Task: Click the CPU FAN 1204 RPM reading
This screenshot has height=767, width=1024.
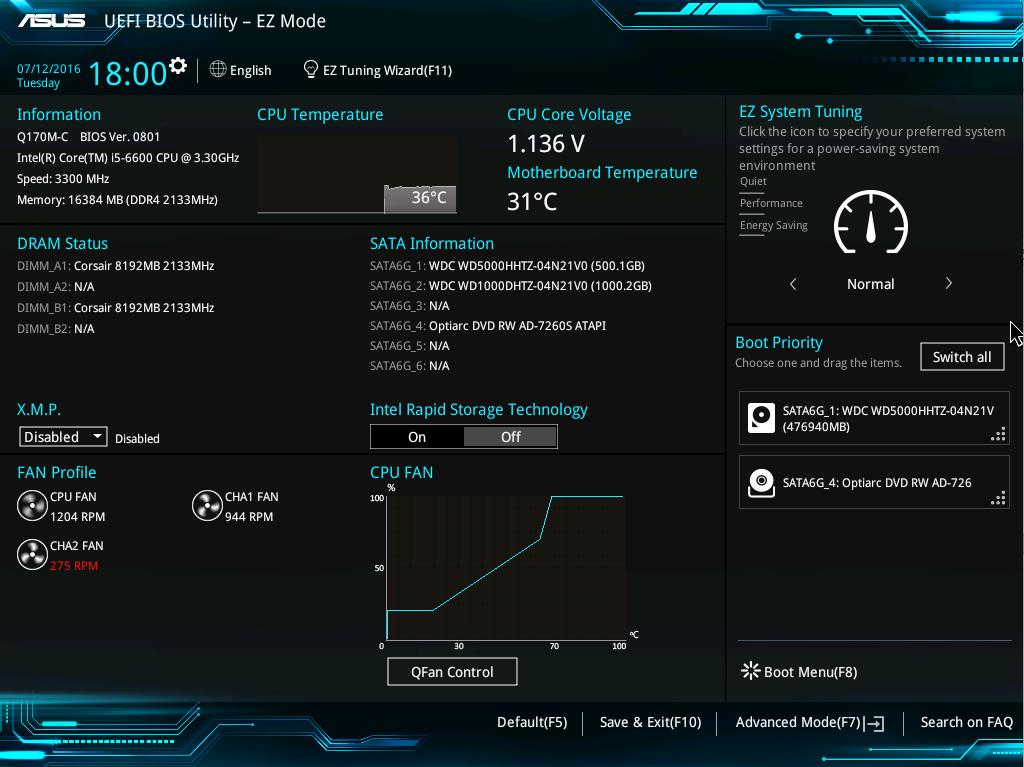Action: 77,517
